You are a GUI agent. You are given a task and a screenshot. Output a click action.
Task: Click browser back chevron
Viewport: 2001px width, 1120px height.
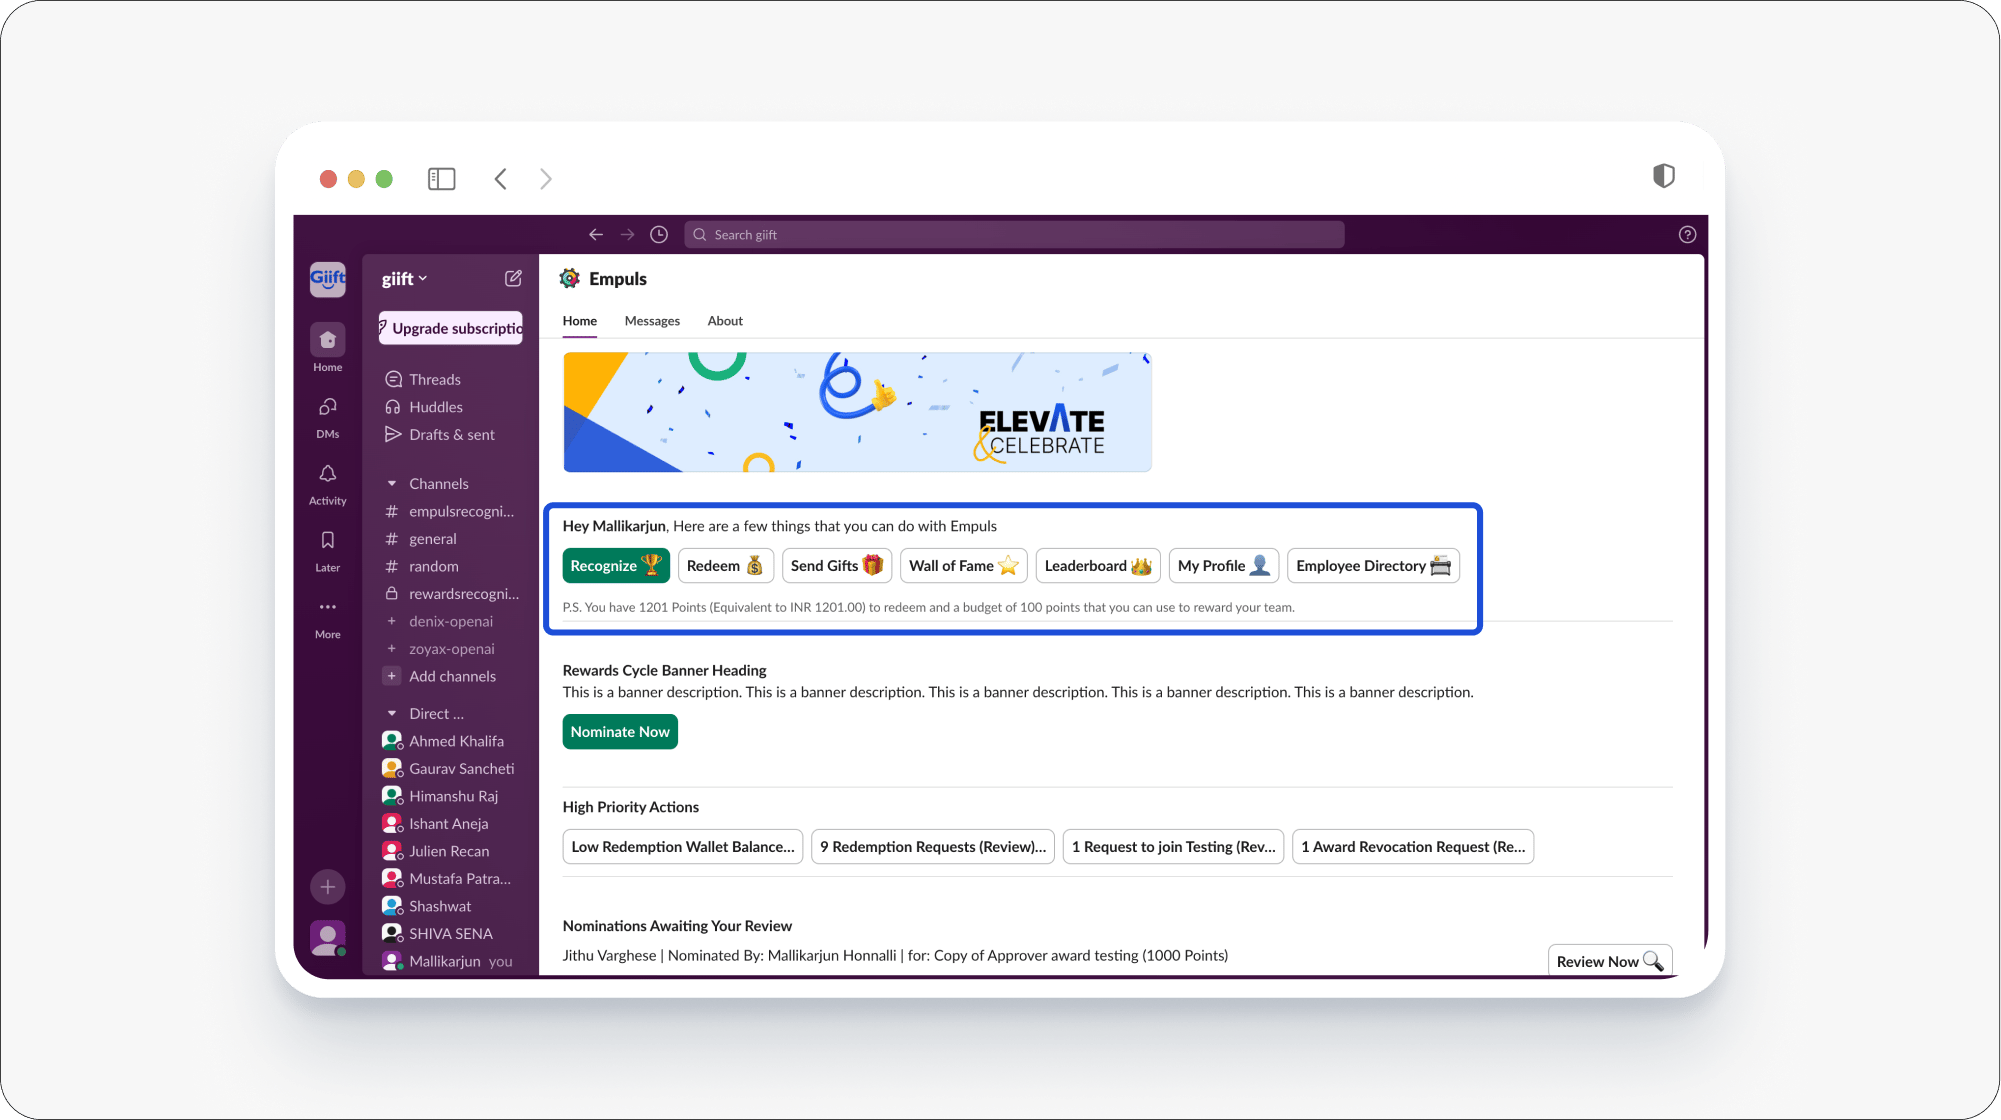pyautogui.click(x=501, y=179)
